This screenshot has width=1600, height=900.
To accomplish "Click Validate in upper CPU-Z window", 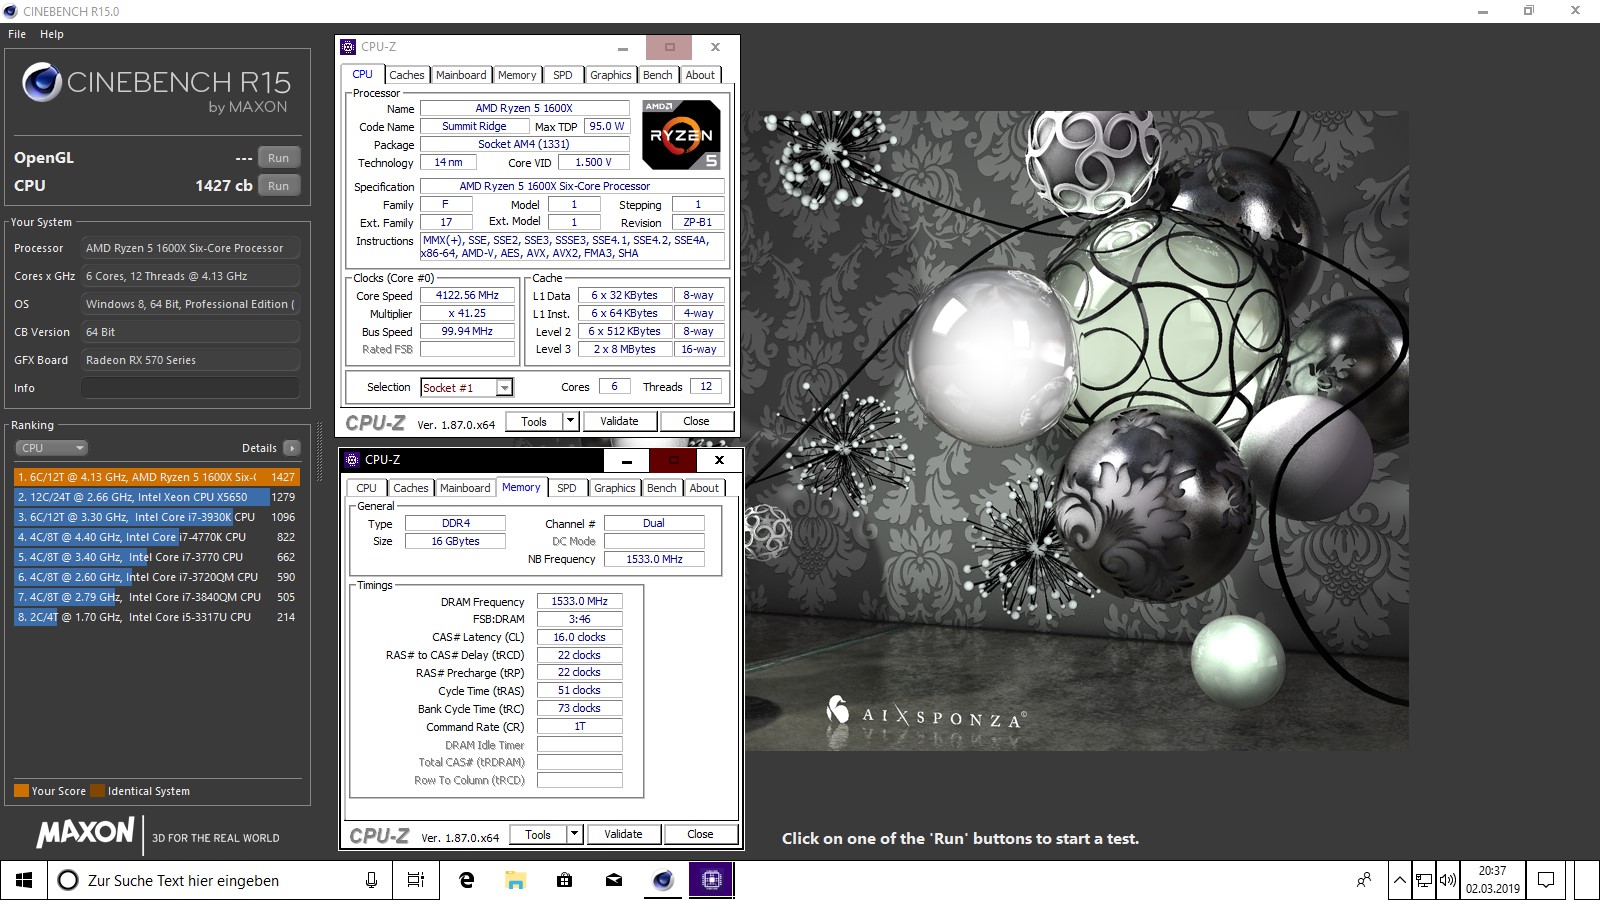I will tap(619, 422).
